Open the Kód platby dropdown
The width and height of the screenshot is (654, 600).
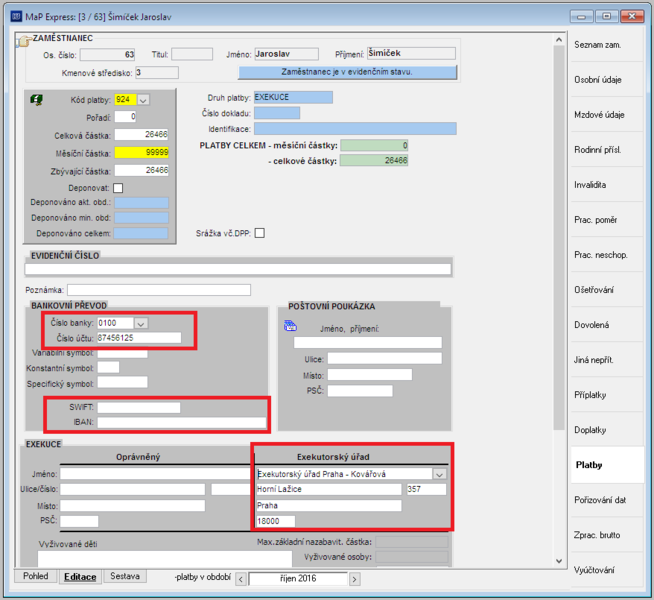(143, 100)
